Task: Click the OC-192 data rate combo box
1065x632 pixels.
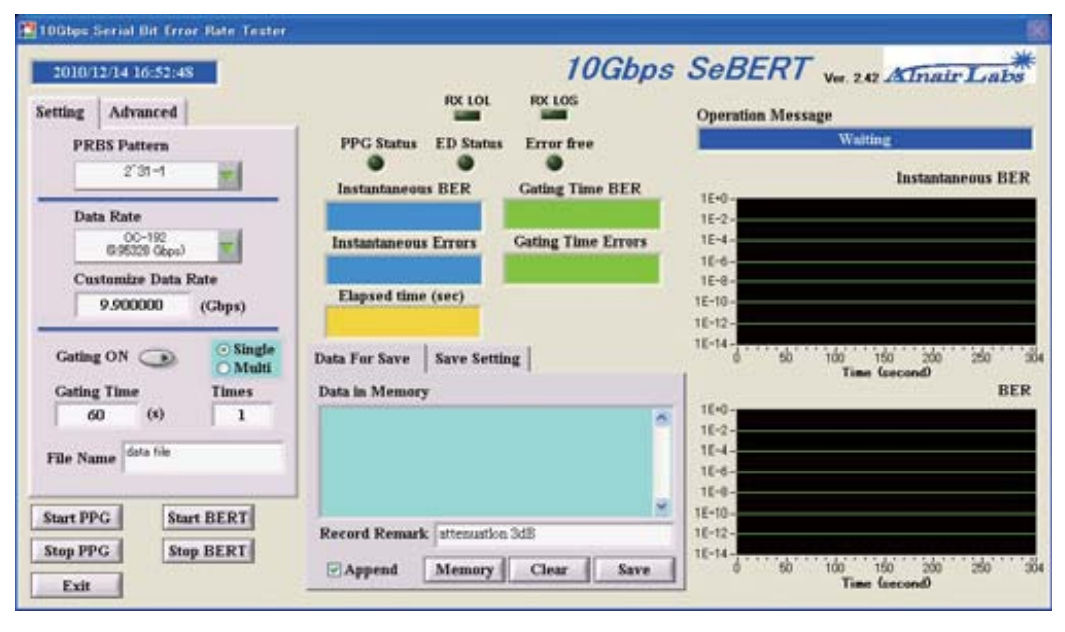Action: point(157,246)
